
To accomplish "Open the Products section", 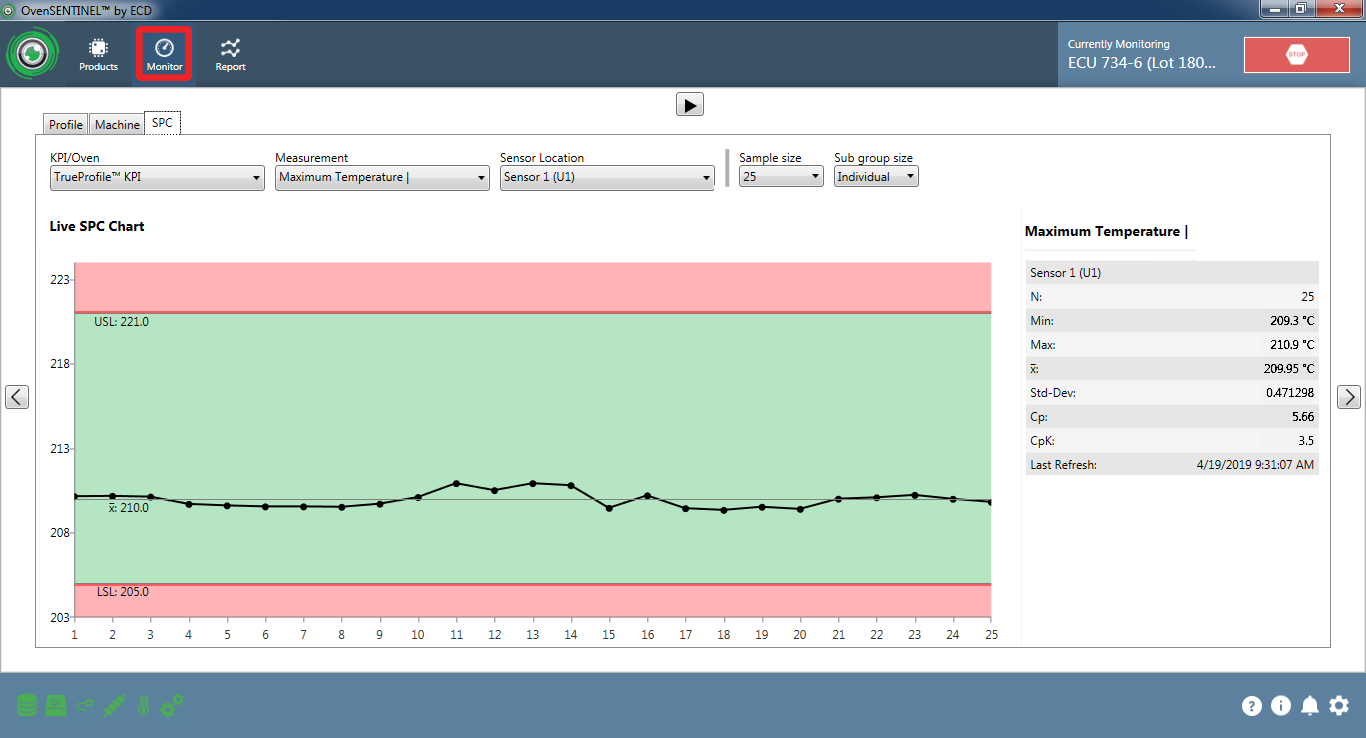I will tap(98, 54).
